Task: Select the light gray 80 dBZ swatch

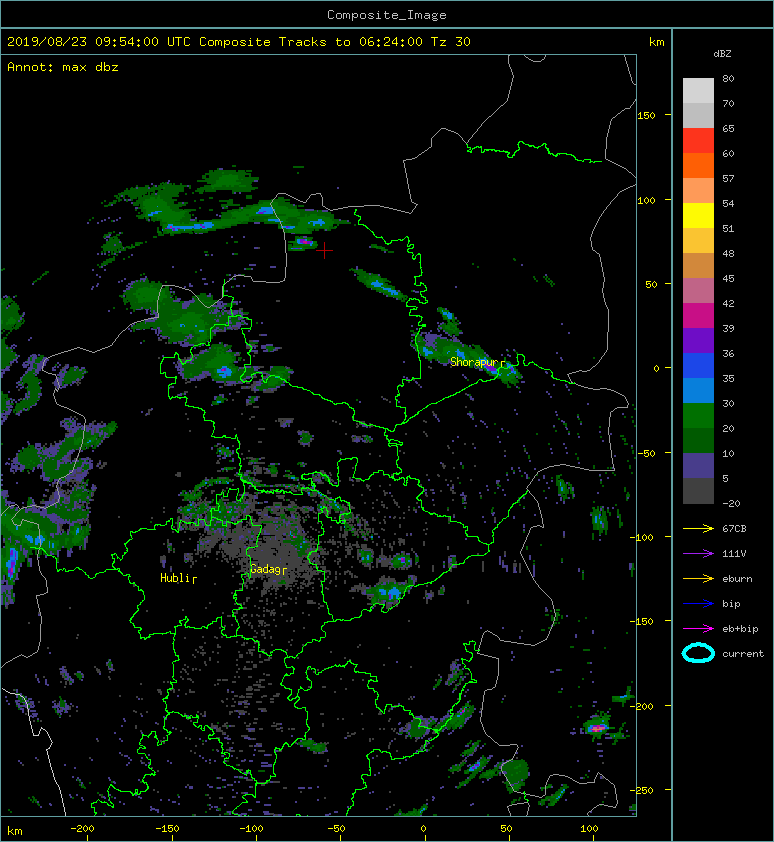Action: point(698,90)
